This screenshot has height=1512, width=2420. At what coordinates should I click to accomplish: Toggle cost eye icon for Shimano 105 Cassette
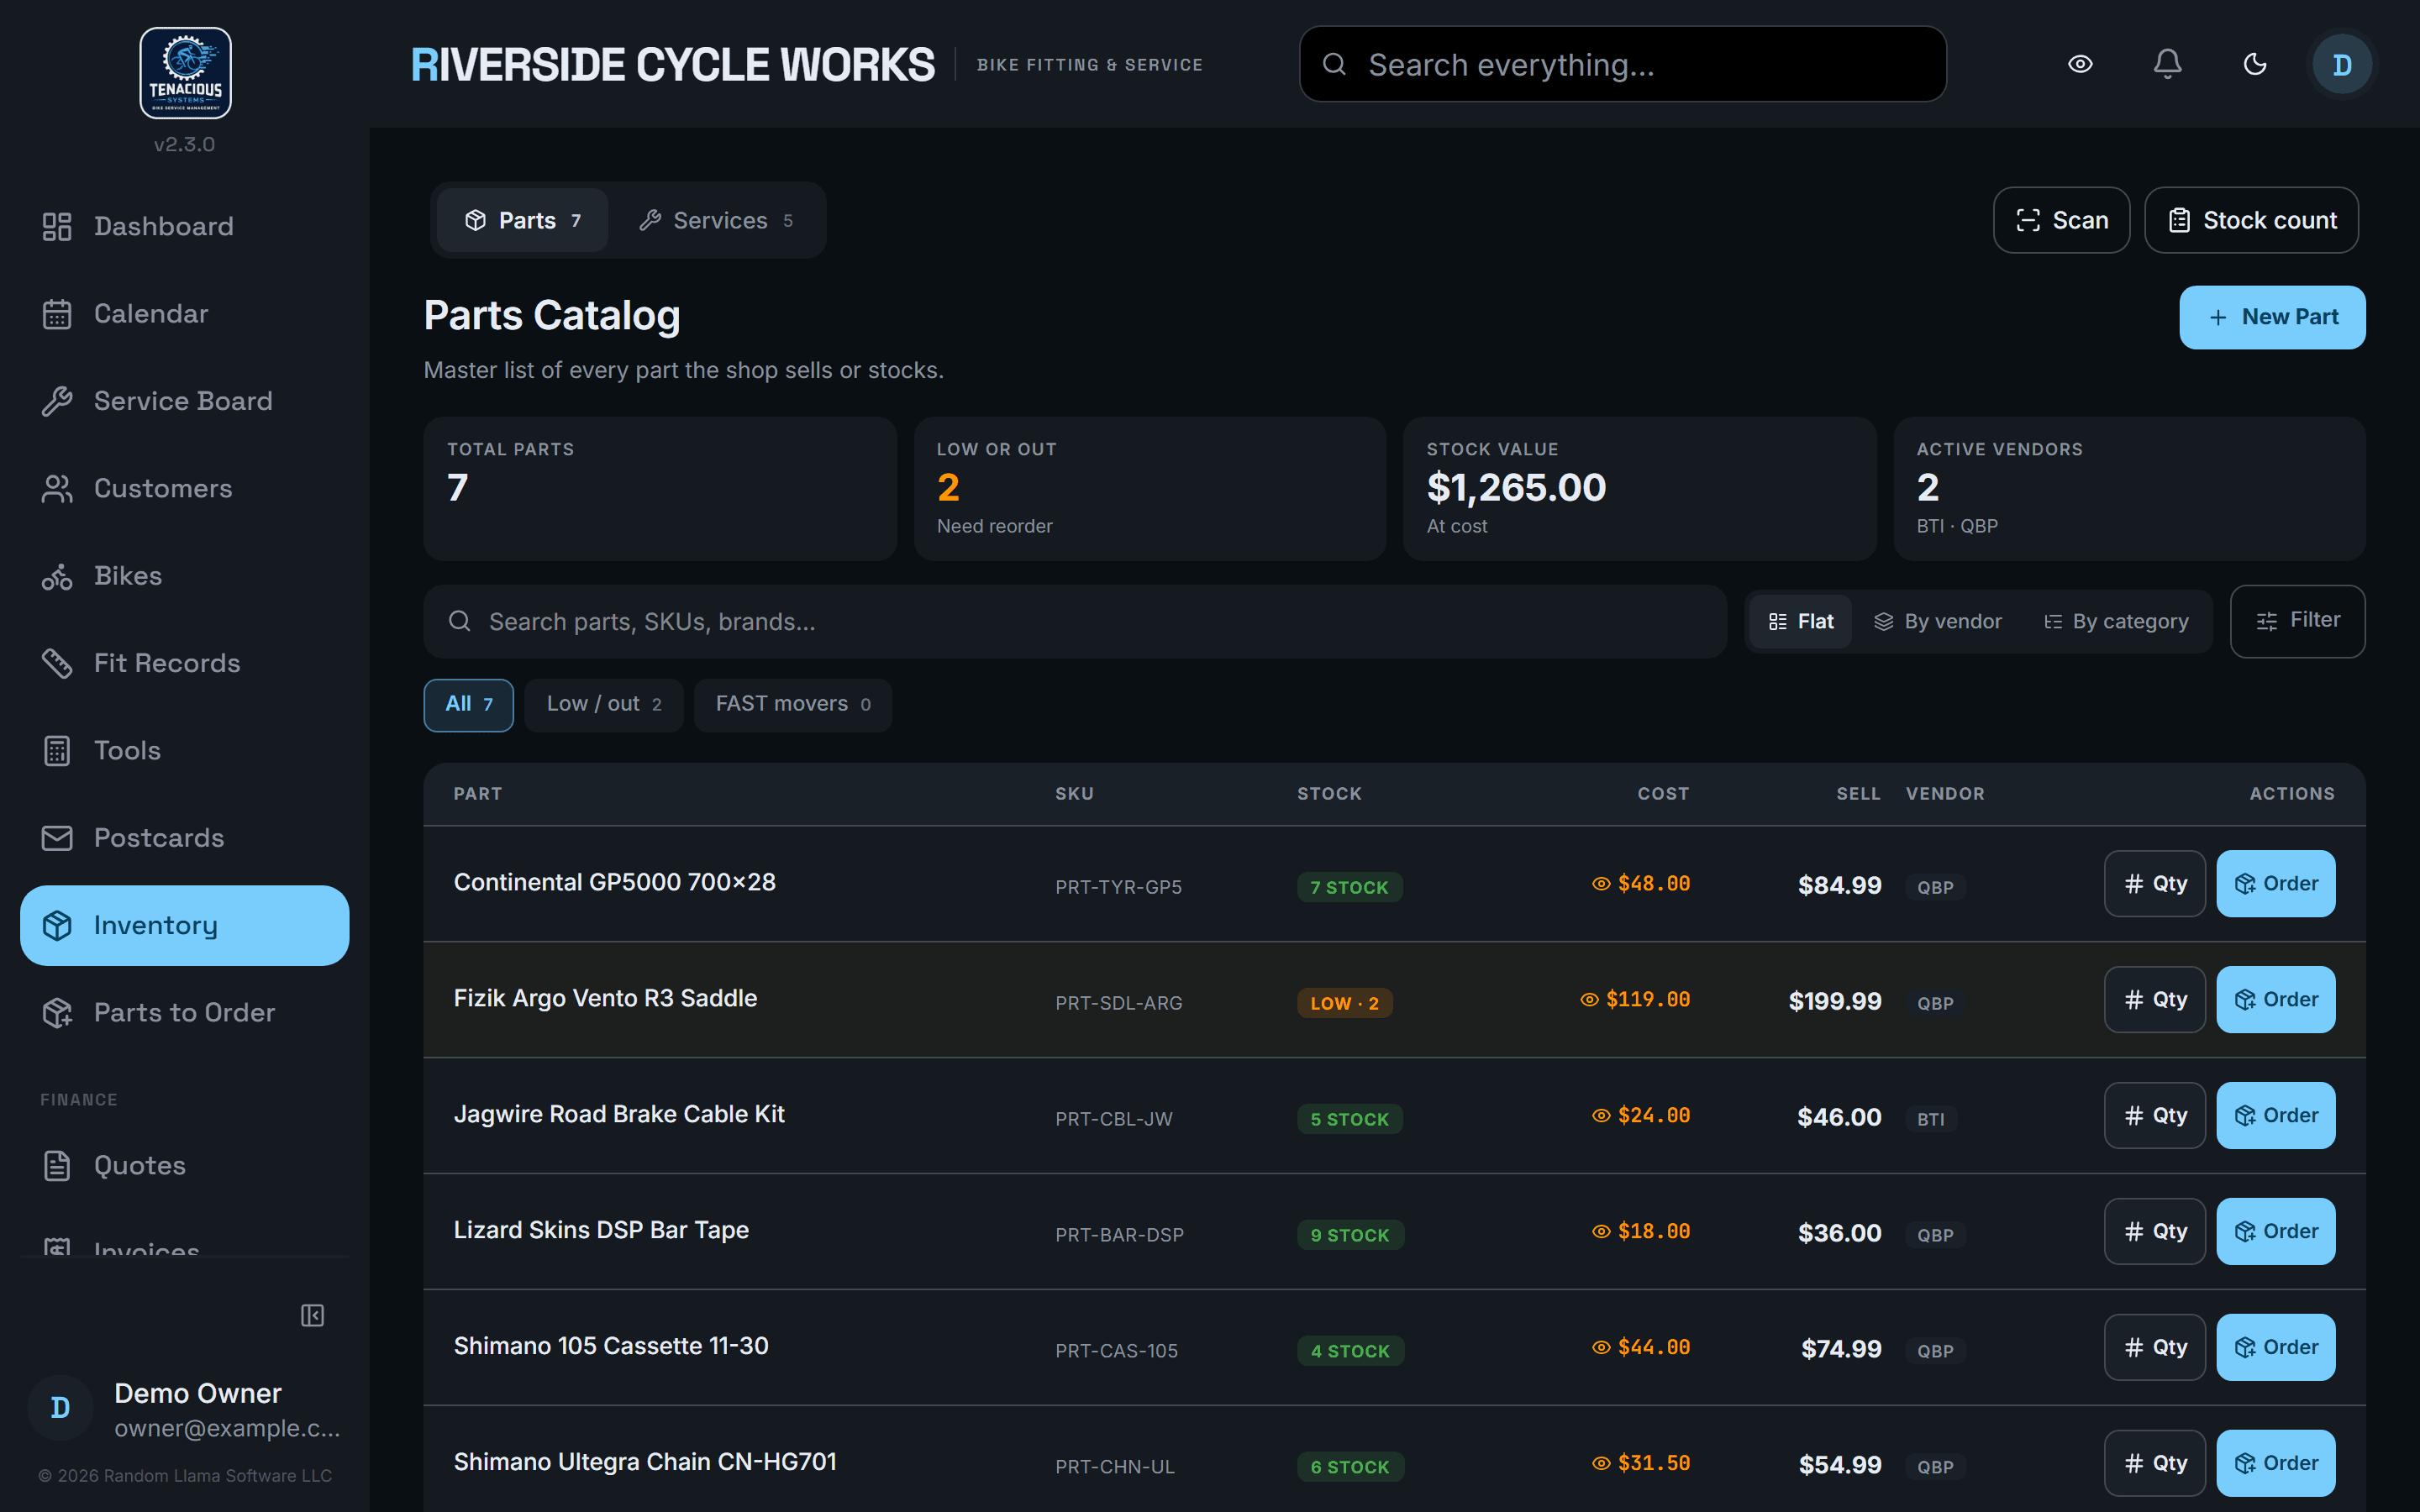[x=1601, y=1348]
